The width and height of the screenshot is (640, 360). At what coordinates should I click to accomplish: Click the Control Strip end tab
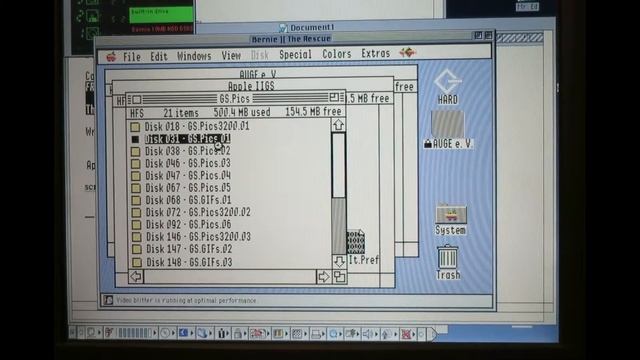433,334
